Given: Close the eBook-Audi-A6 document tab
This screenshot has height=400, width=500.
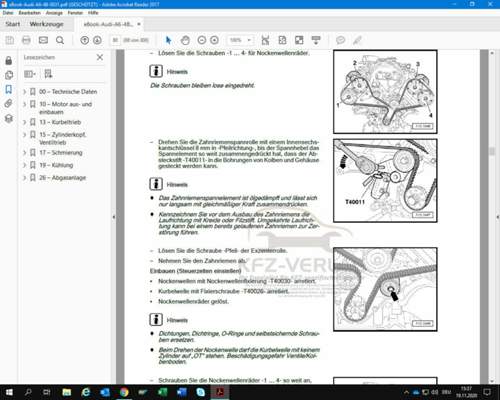Looking at the screenshot, I should click(139, 24).
